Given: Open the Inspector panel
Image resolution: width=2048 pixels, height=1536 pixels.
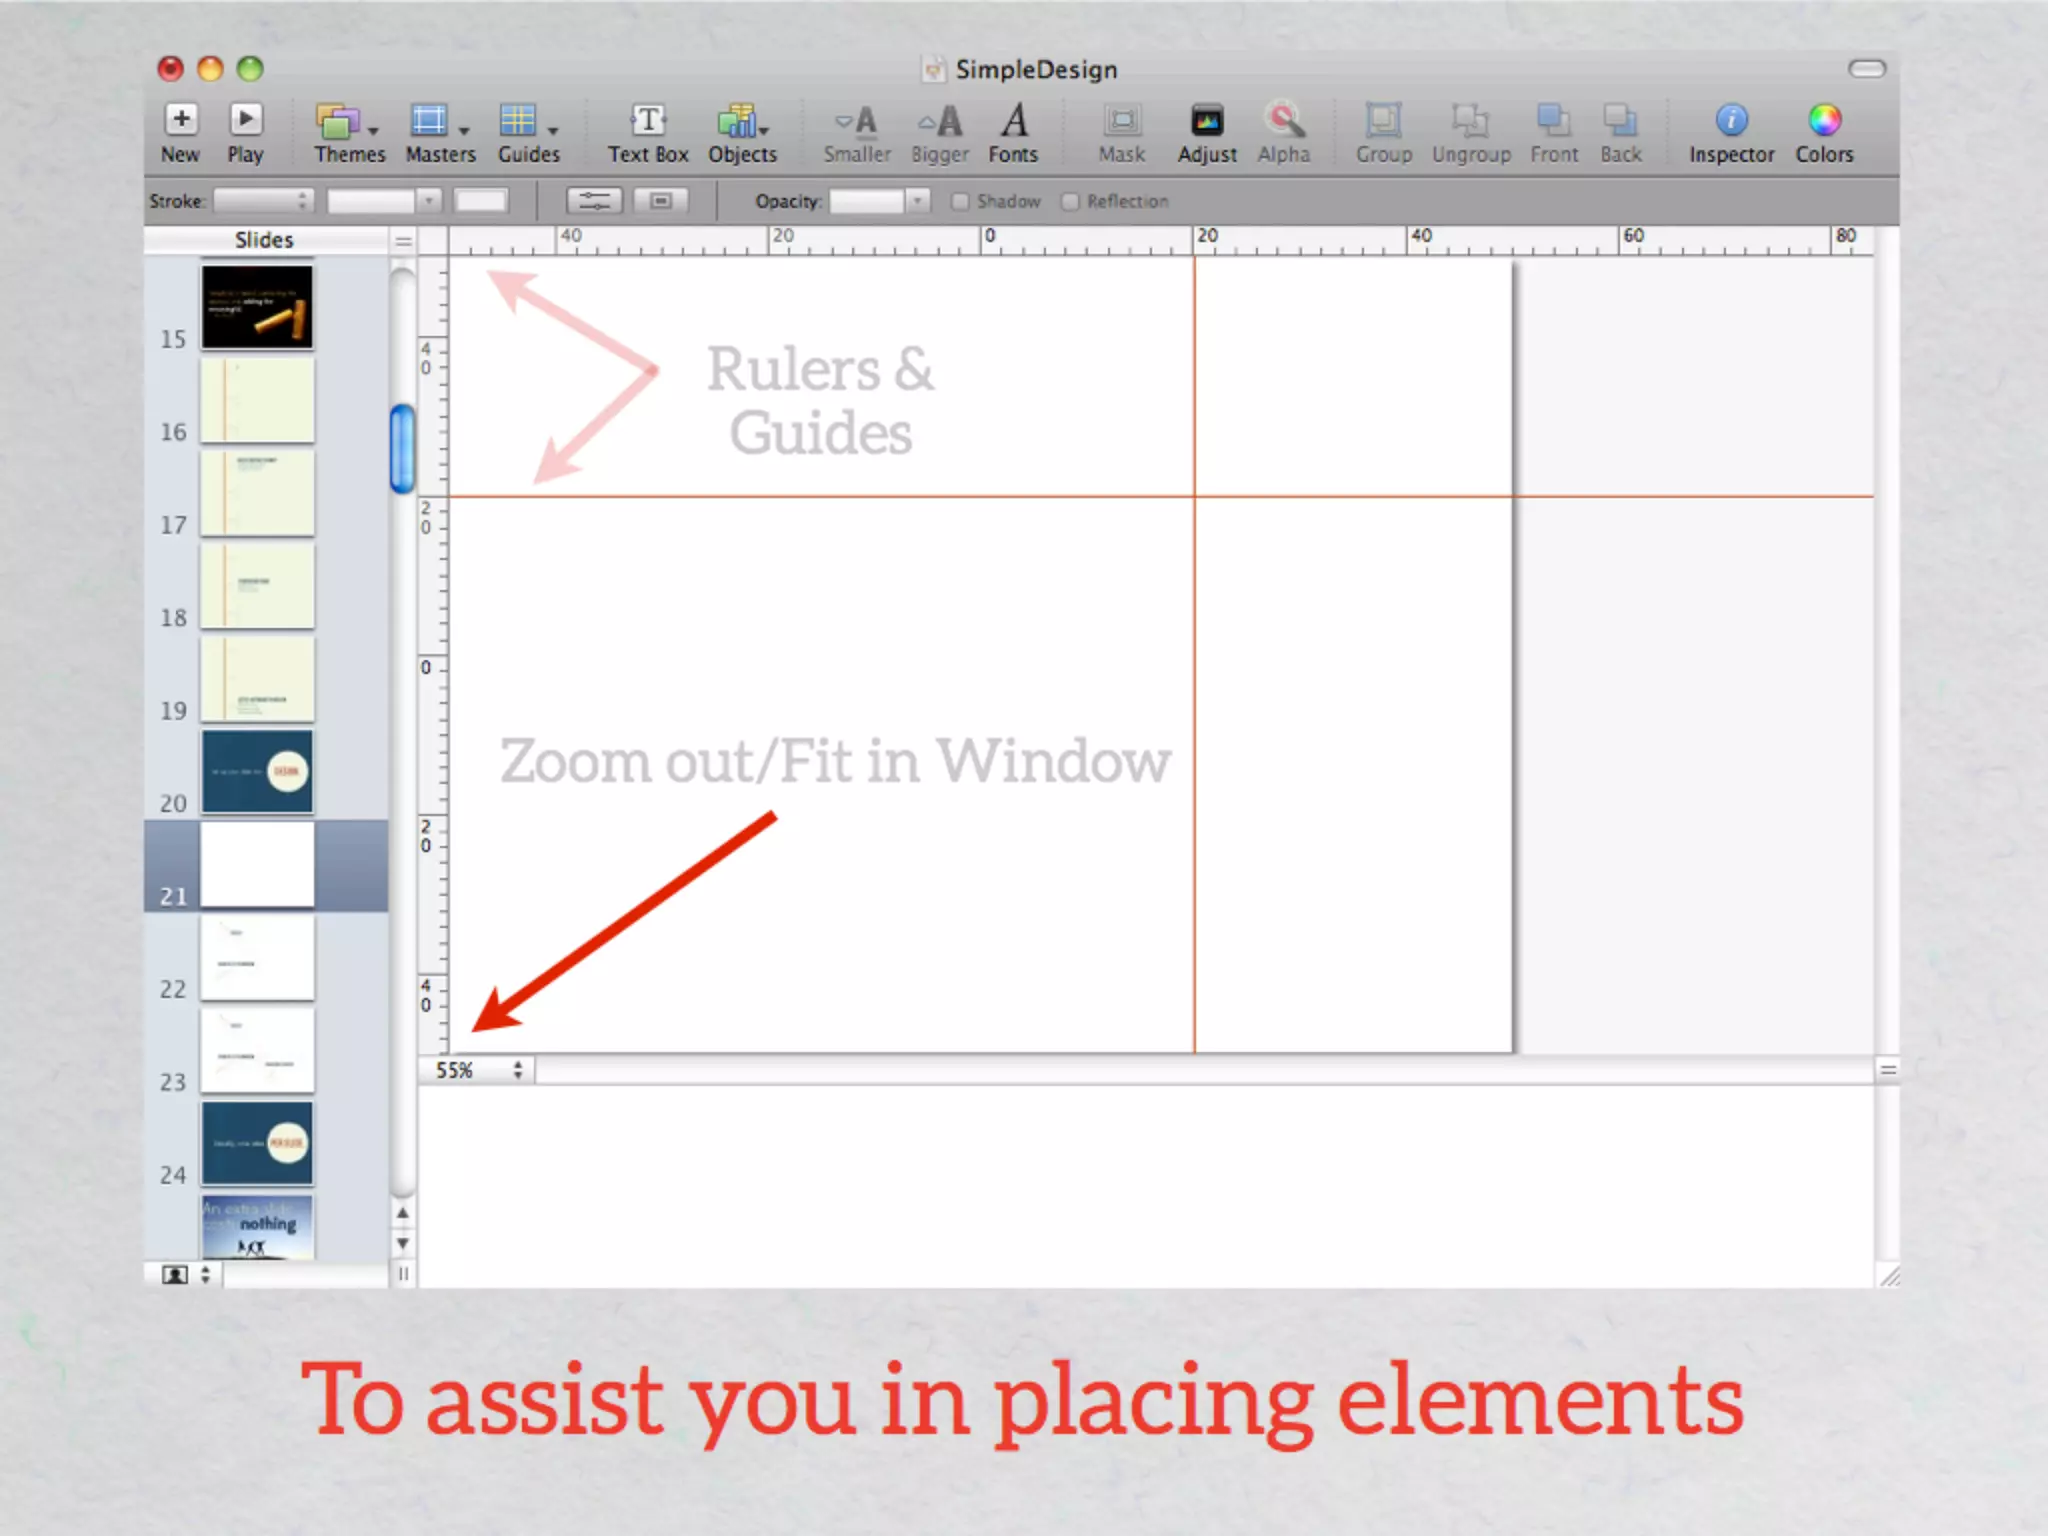Looking at the screenshot, I should tap(1731, 121).
